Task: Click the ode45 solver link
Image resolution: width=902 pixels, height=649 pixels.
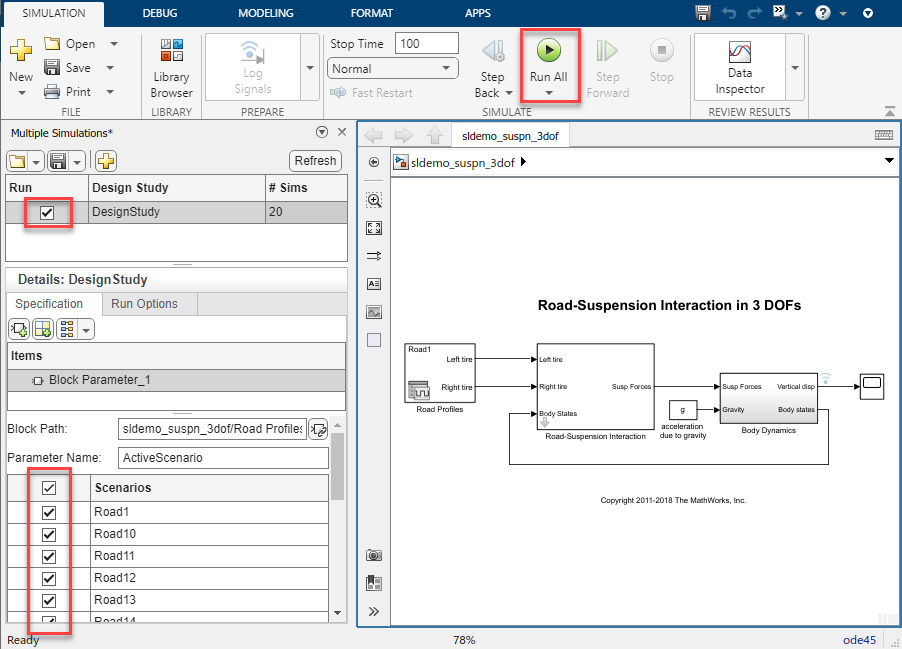Action: pos(861,640)
